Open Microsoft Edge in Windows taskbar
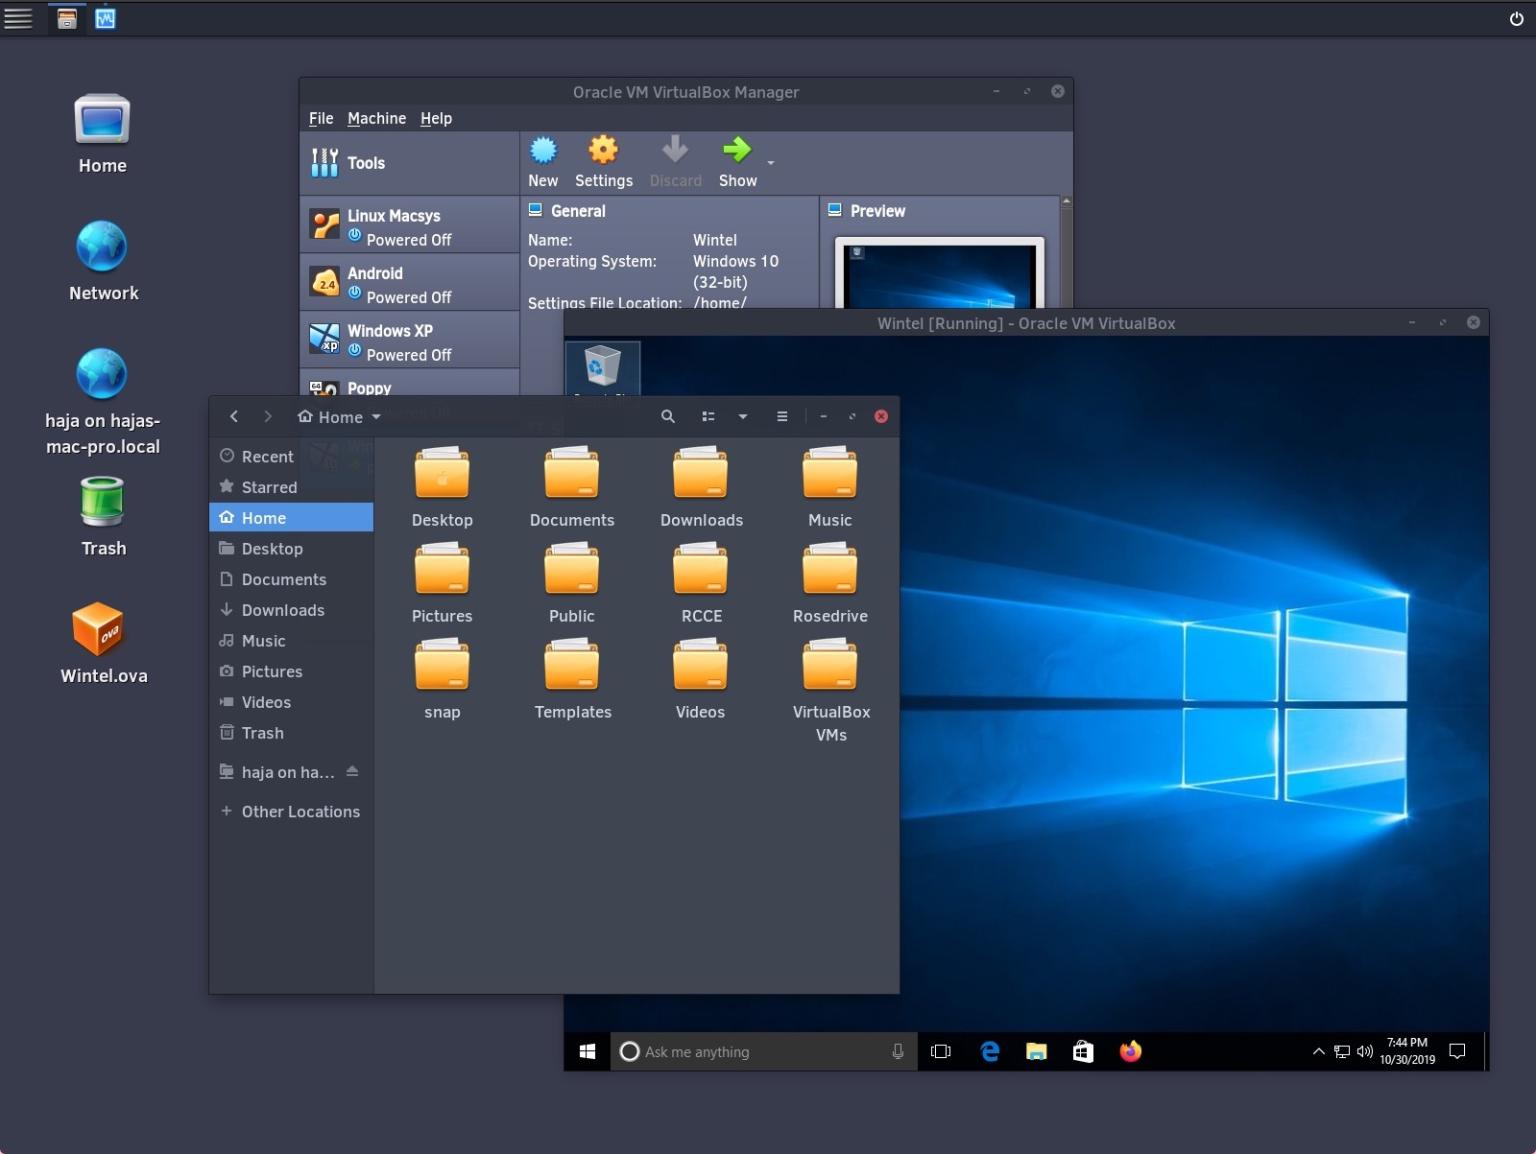 coord(990,1051)
